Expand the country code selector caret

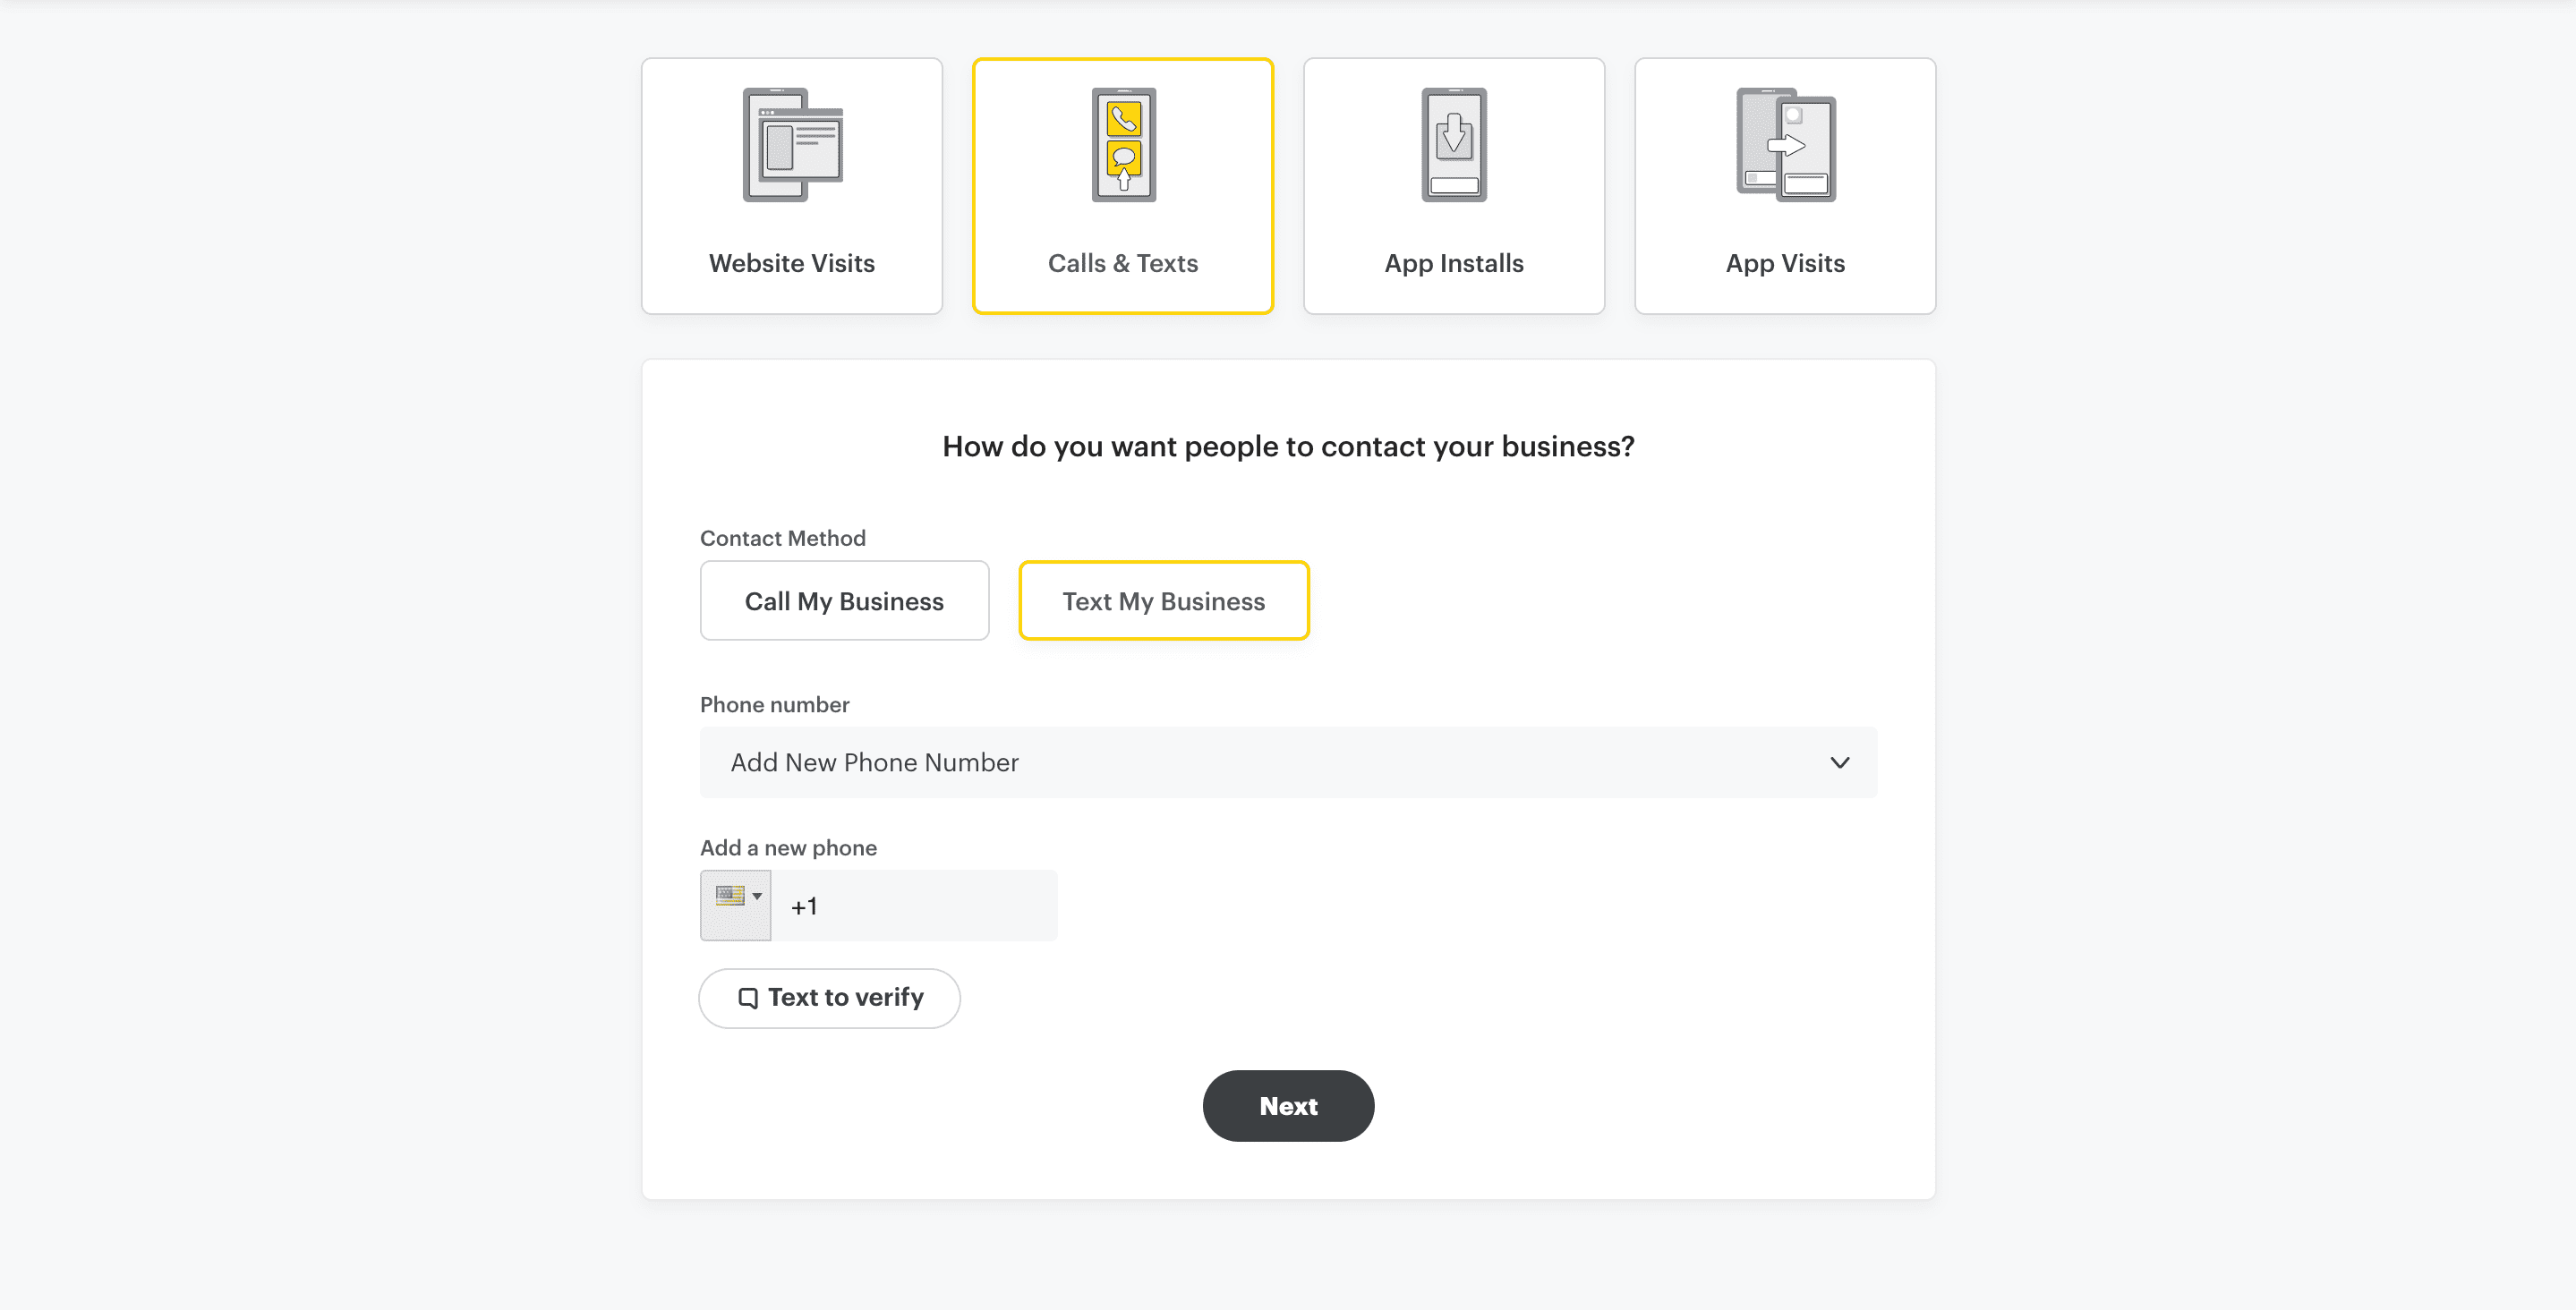(x=757, y=896)
